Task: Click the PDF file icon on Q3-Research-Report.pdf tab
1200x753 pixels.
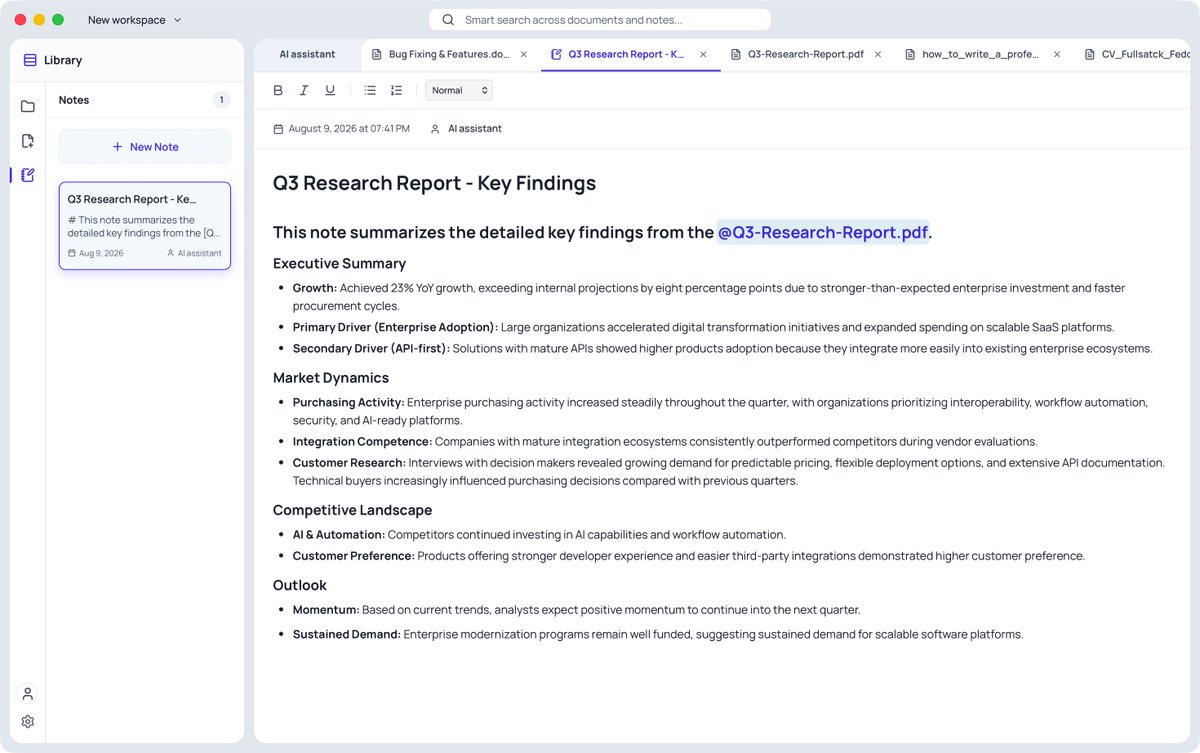Action: coord(736,54)
